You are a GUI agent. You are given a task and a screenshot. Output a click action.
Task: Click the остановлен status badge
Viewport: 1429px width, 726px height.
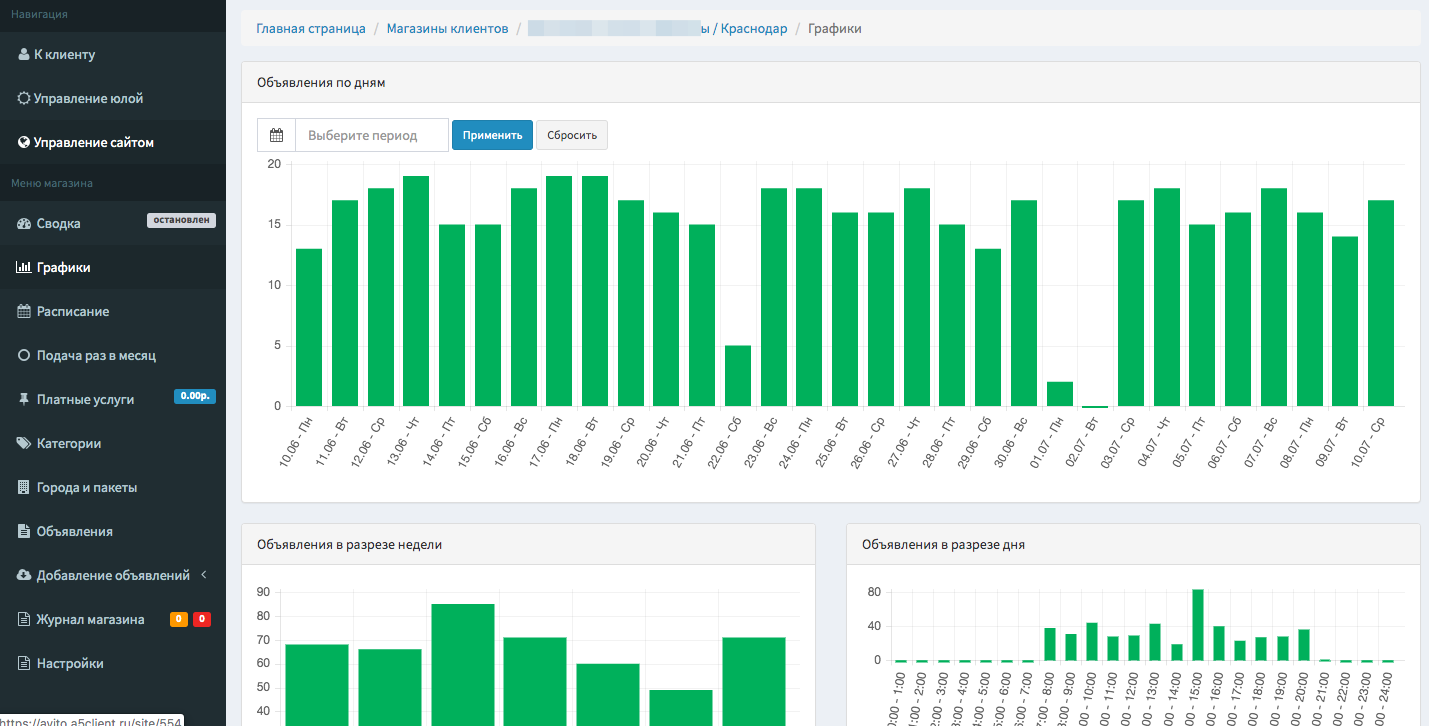pyautogui.click(x=182, y=220)
